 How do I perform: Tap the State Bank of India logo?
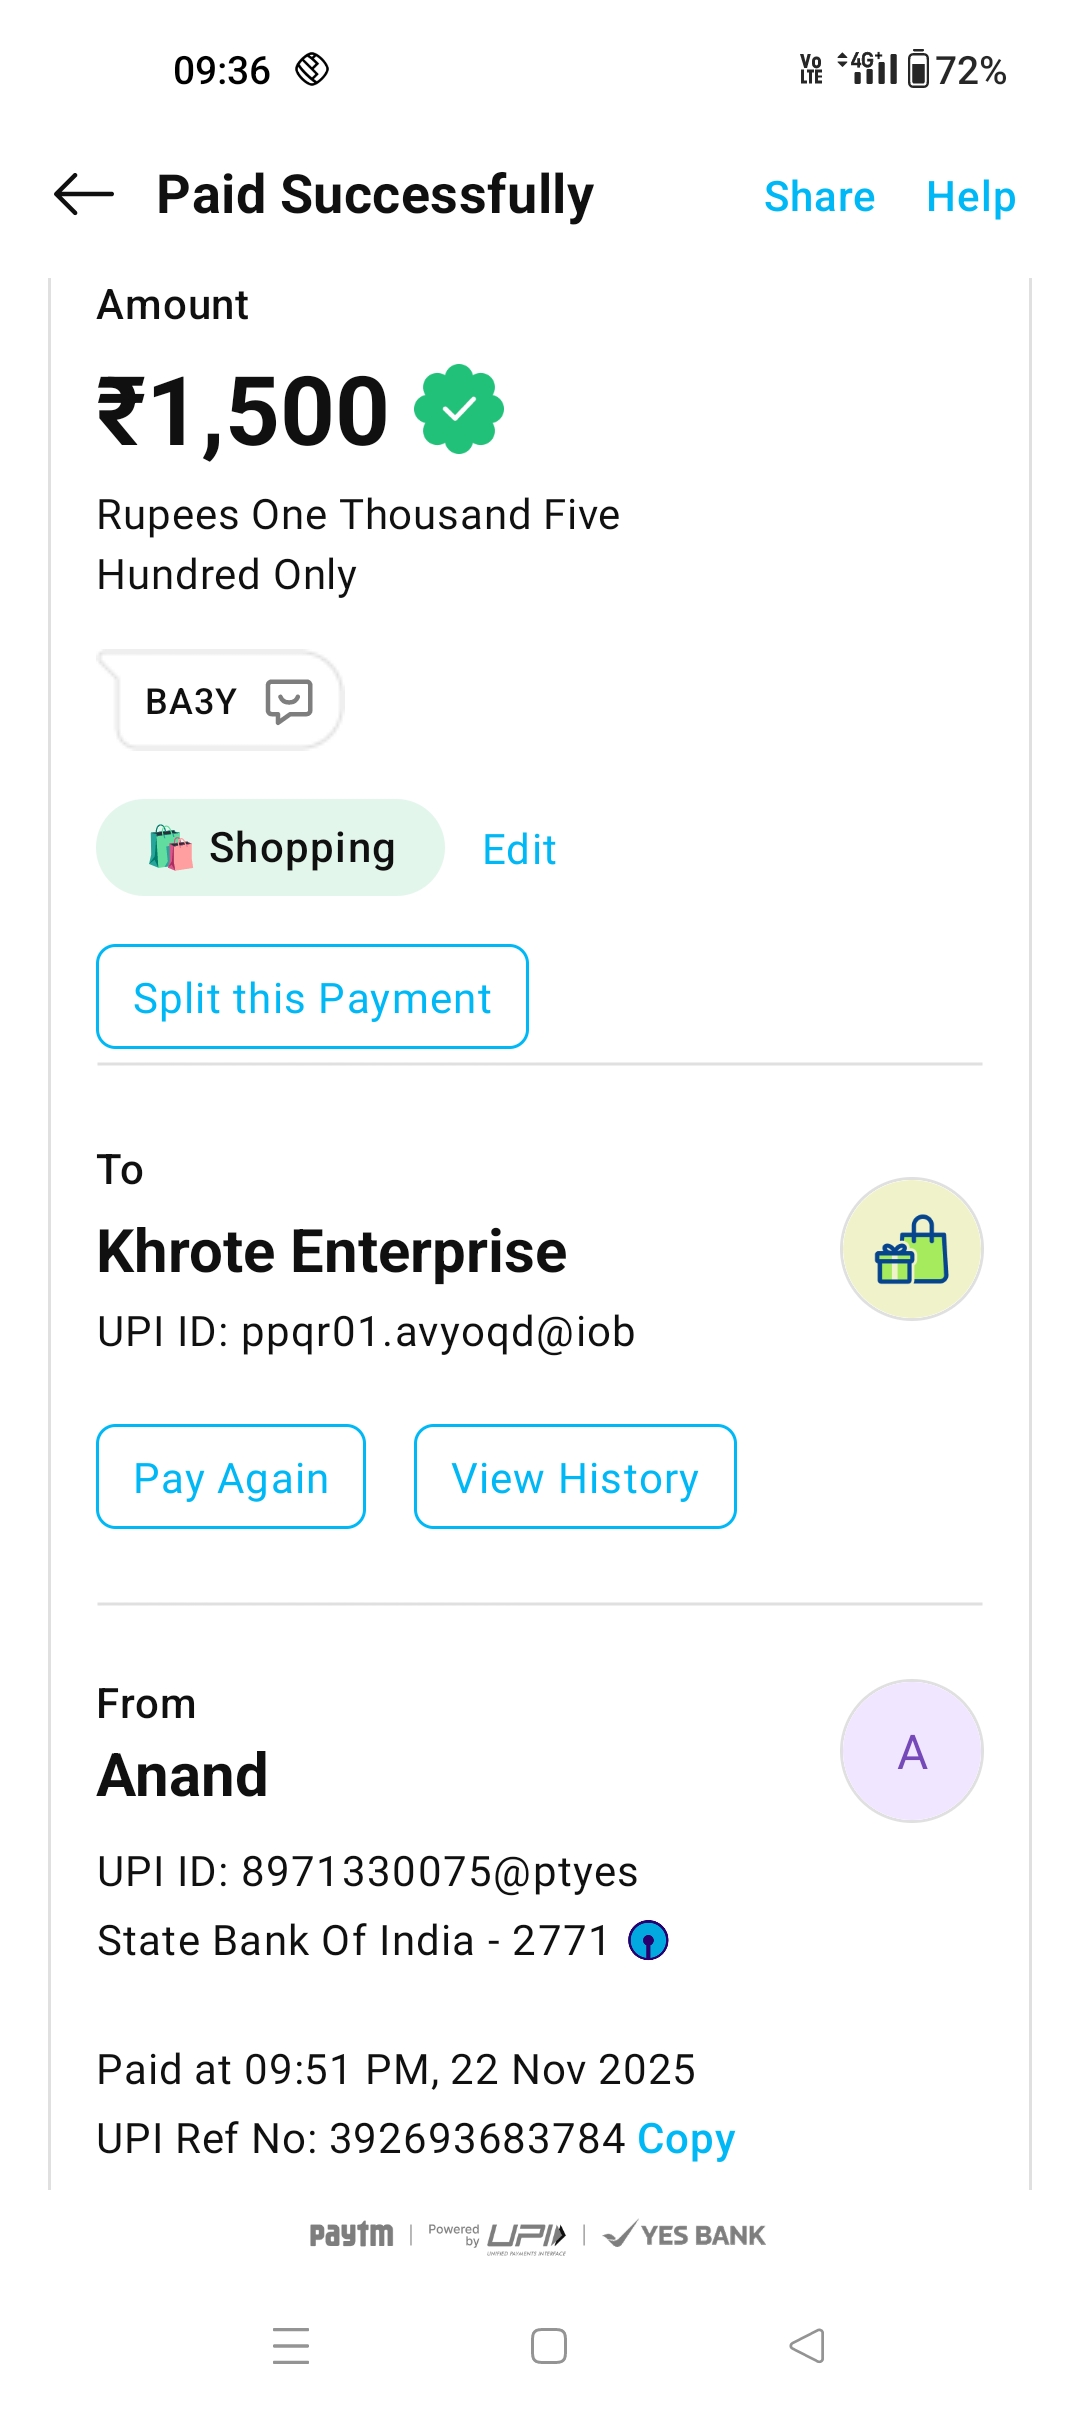pos(648,1941)
